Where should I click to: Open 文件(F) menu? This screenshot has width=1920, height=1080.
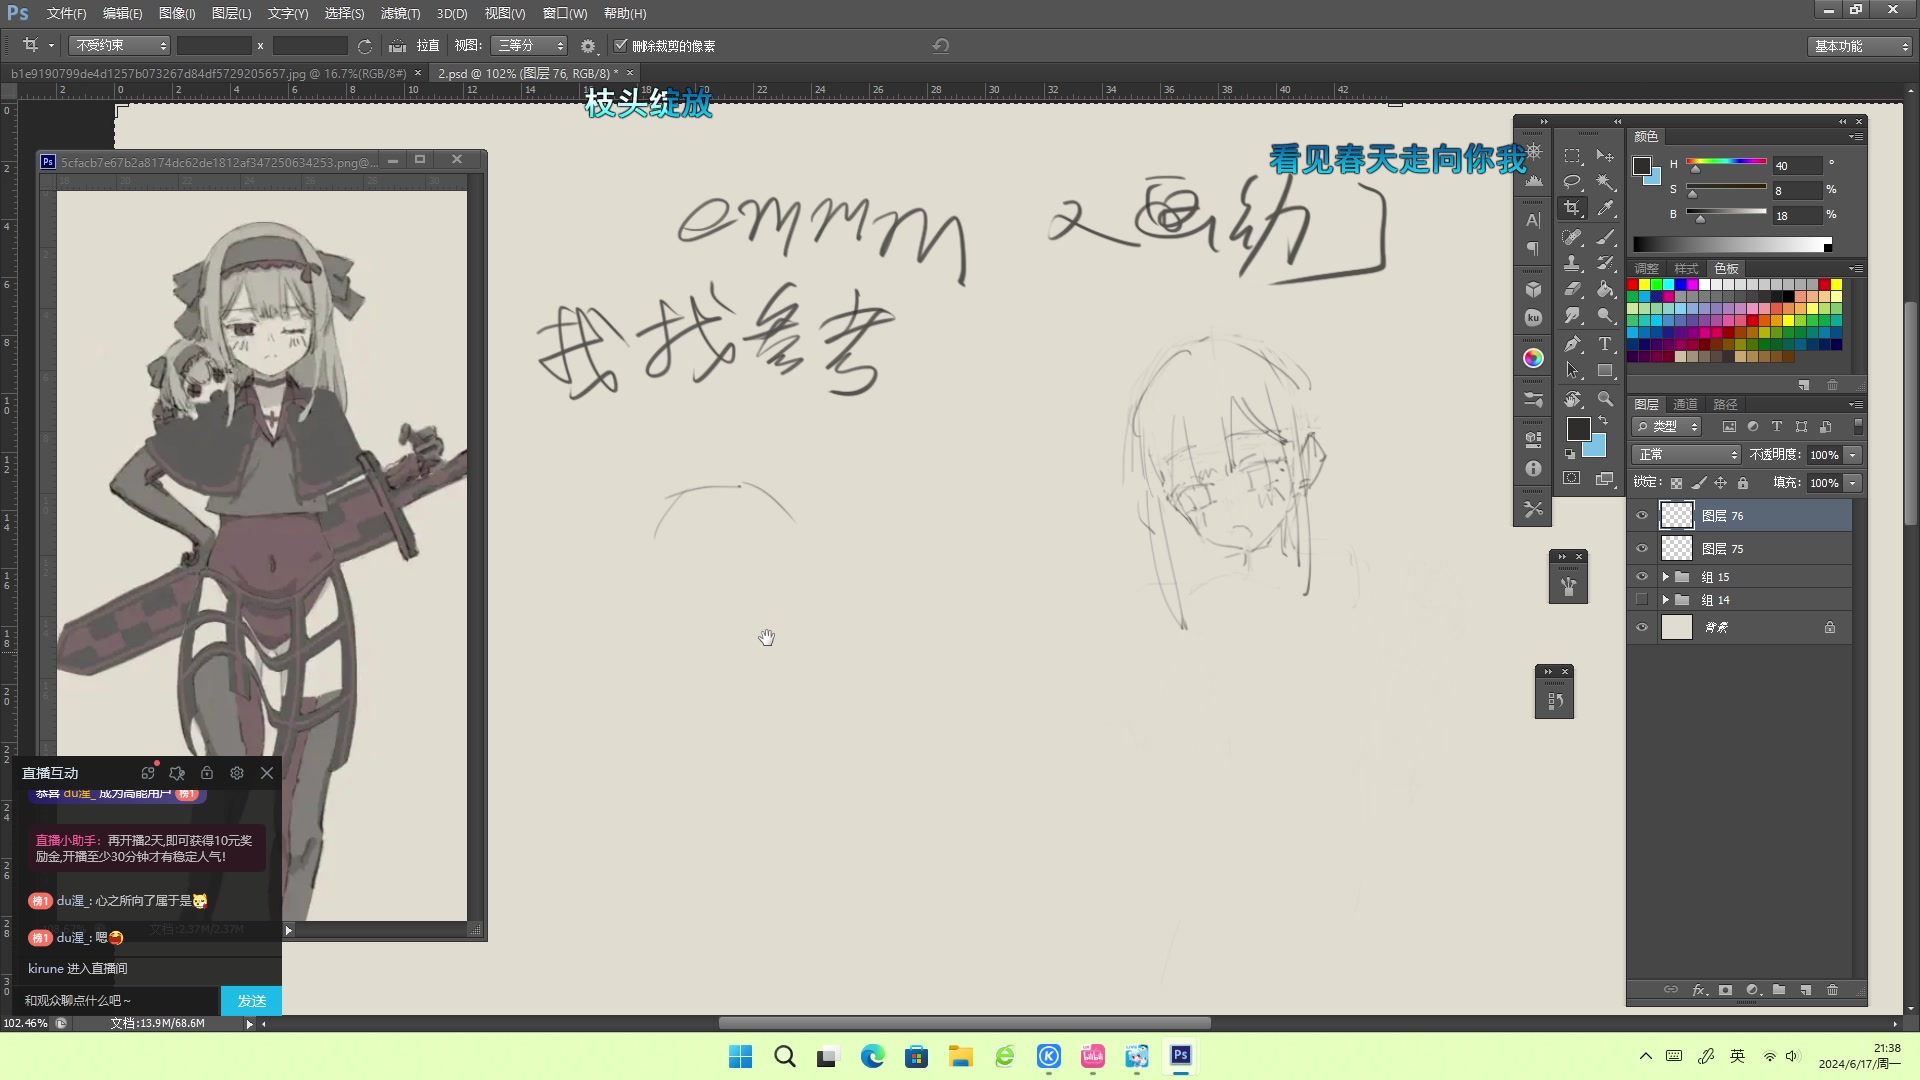[x=66, y=13]
